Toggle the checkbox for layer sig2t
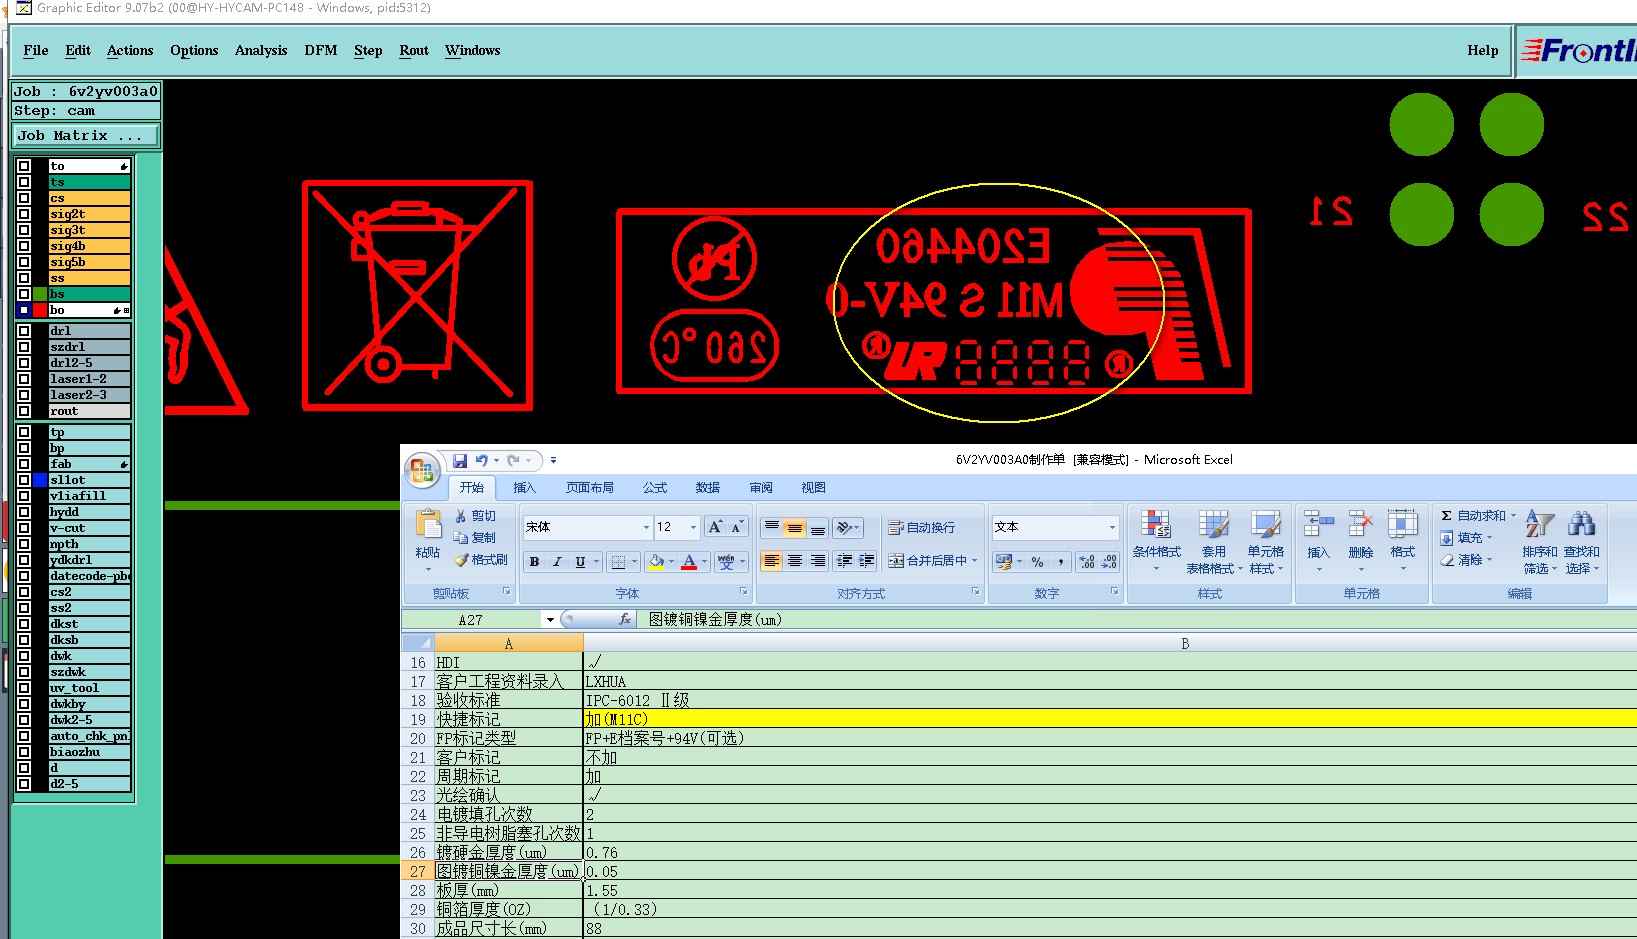 point(24,214)
